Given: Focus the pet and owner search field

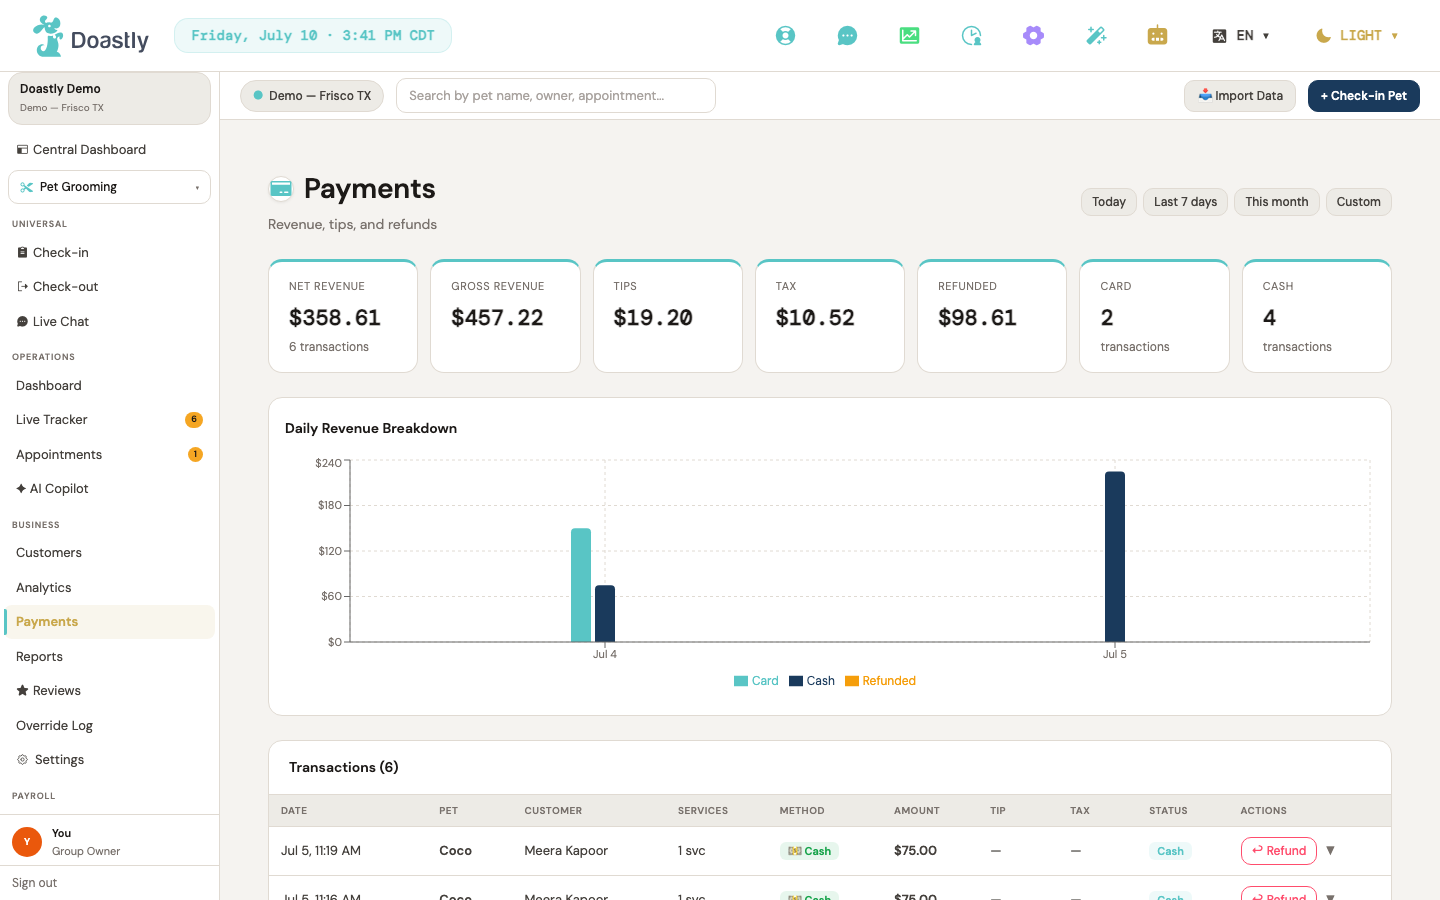Looking at the screenshot, I should click(x=556, y=96).
